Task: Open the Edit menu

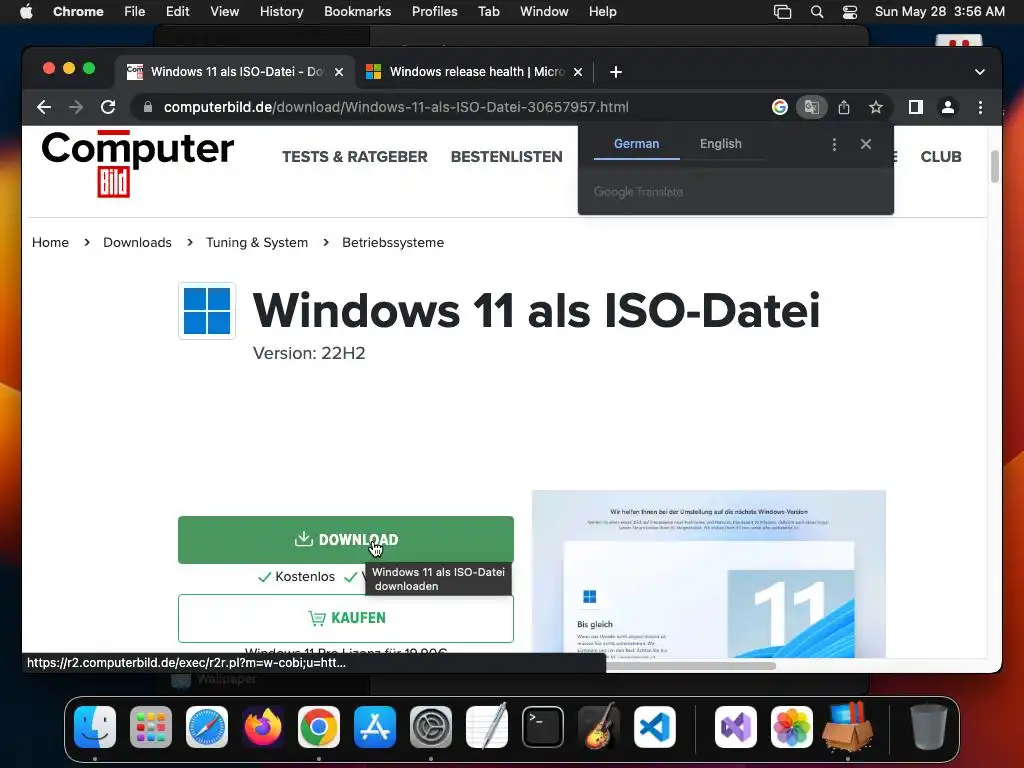Action: pyautogui.click(x=177, y=12)
